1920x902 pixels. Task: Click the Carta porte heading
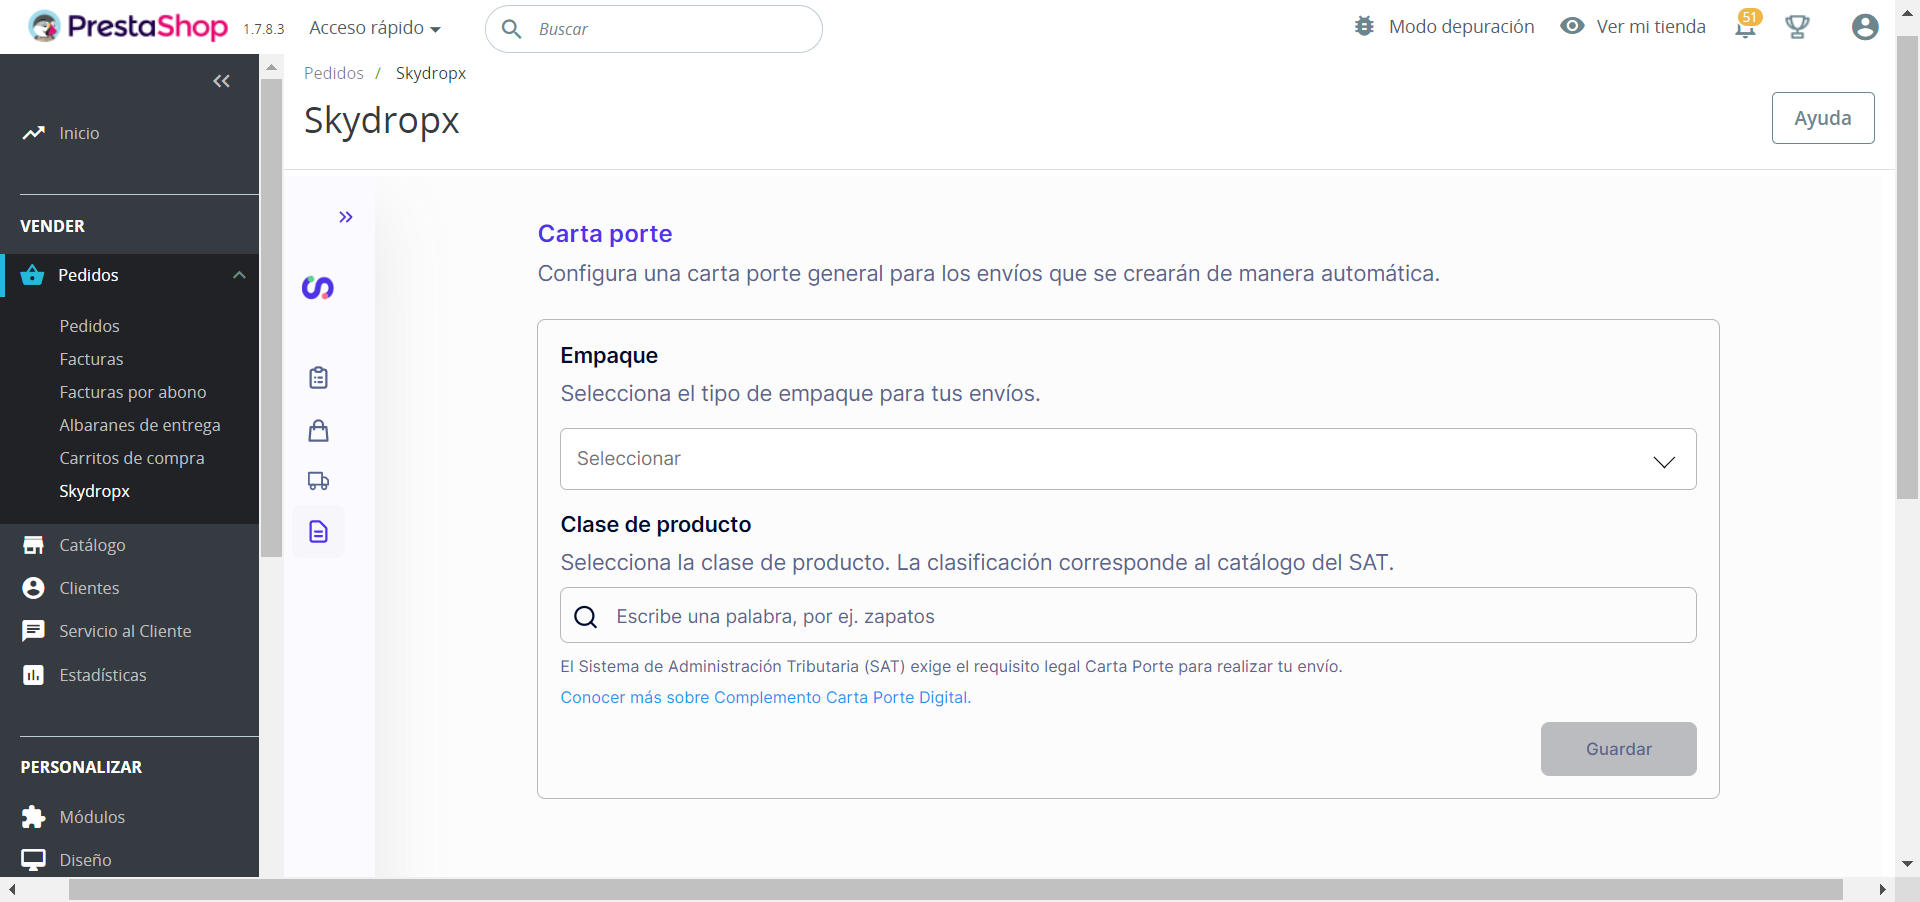click(x=605, y=233)
